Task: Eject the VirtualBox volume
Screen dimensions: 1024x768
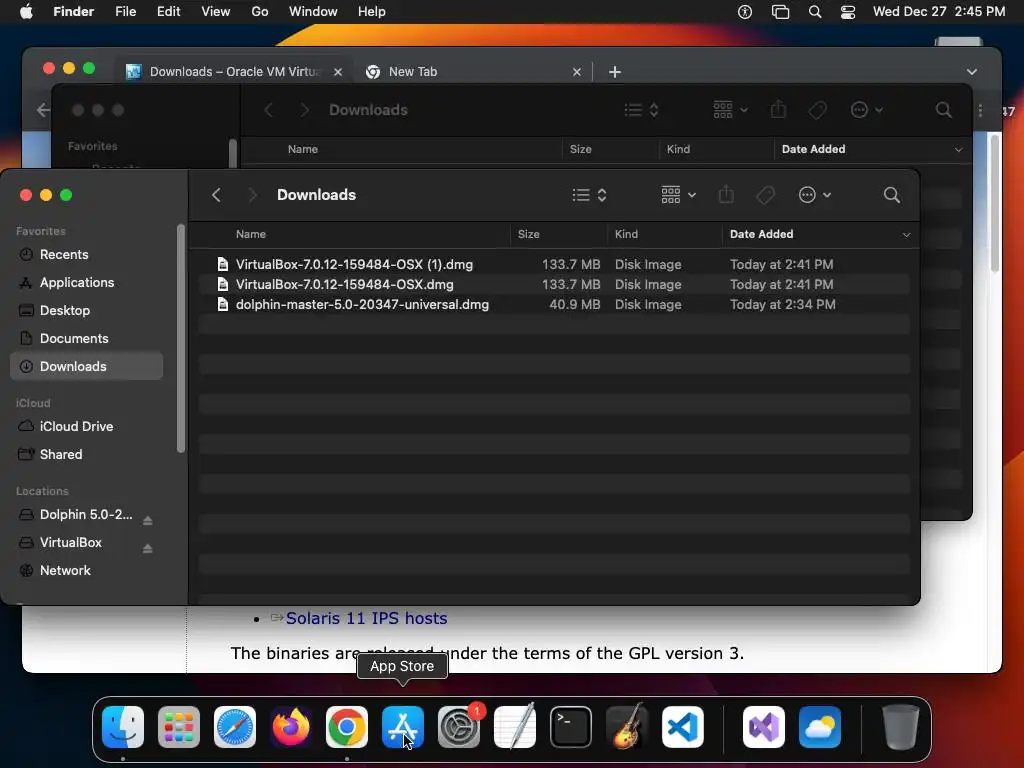Action: pyautogui.click(x=148, y=549)
